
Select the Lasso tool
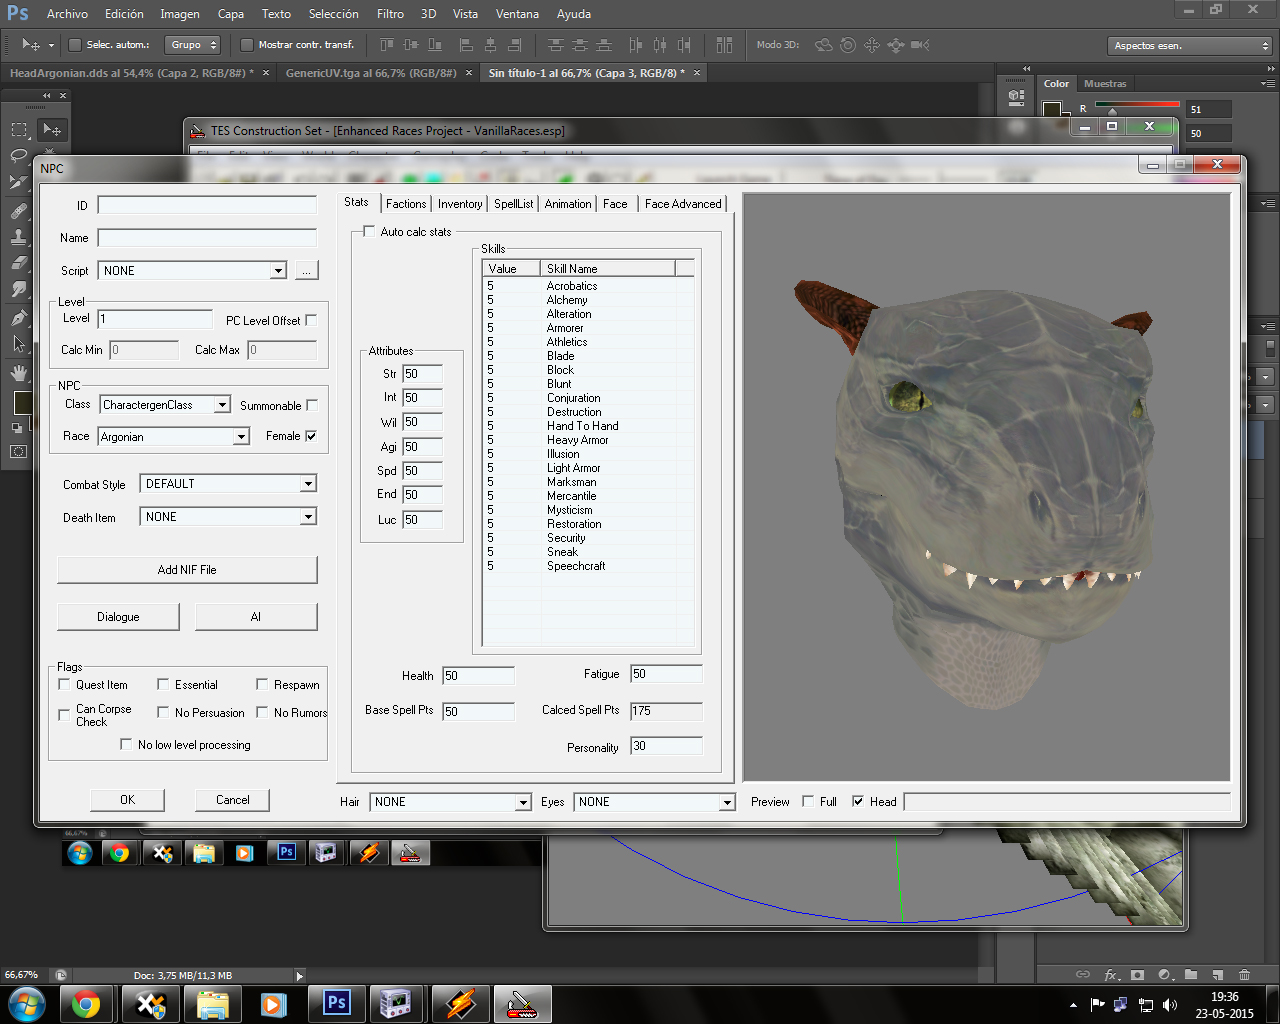(19, 156)
